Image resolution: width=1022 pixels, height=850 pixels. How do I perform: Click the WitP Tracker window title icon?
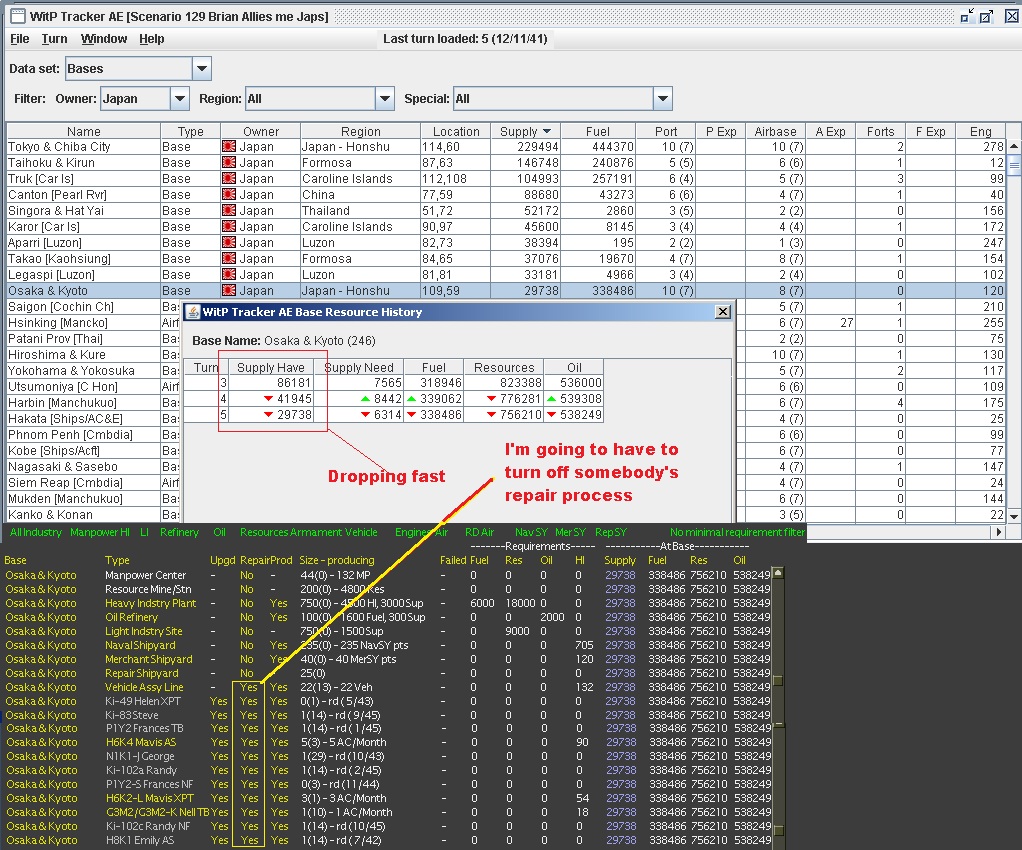(18, 16)
